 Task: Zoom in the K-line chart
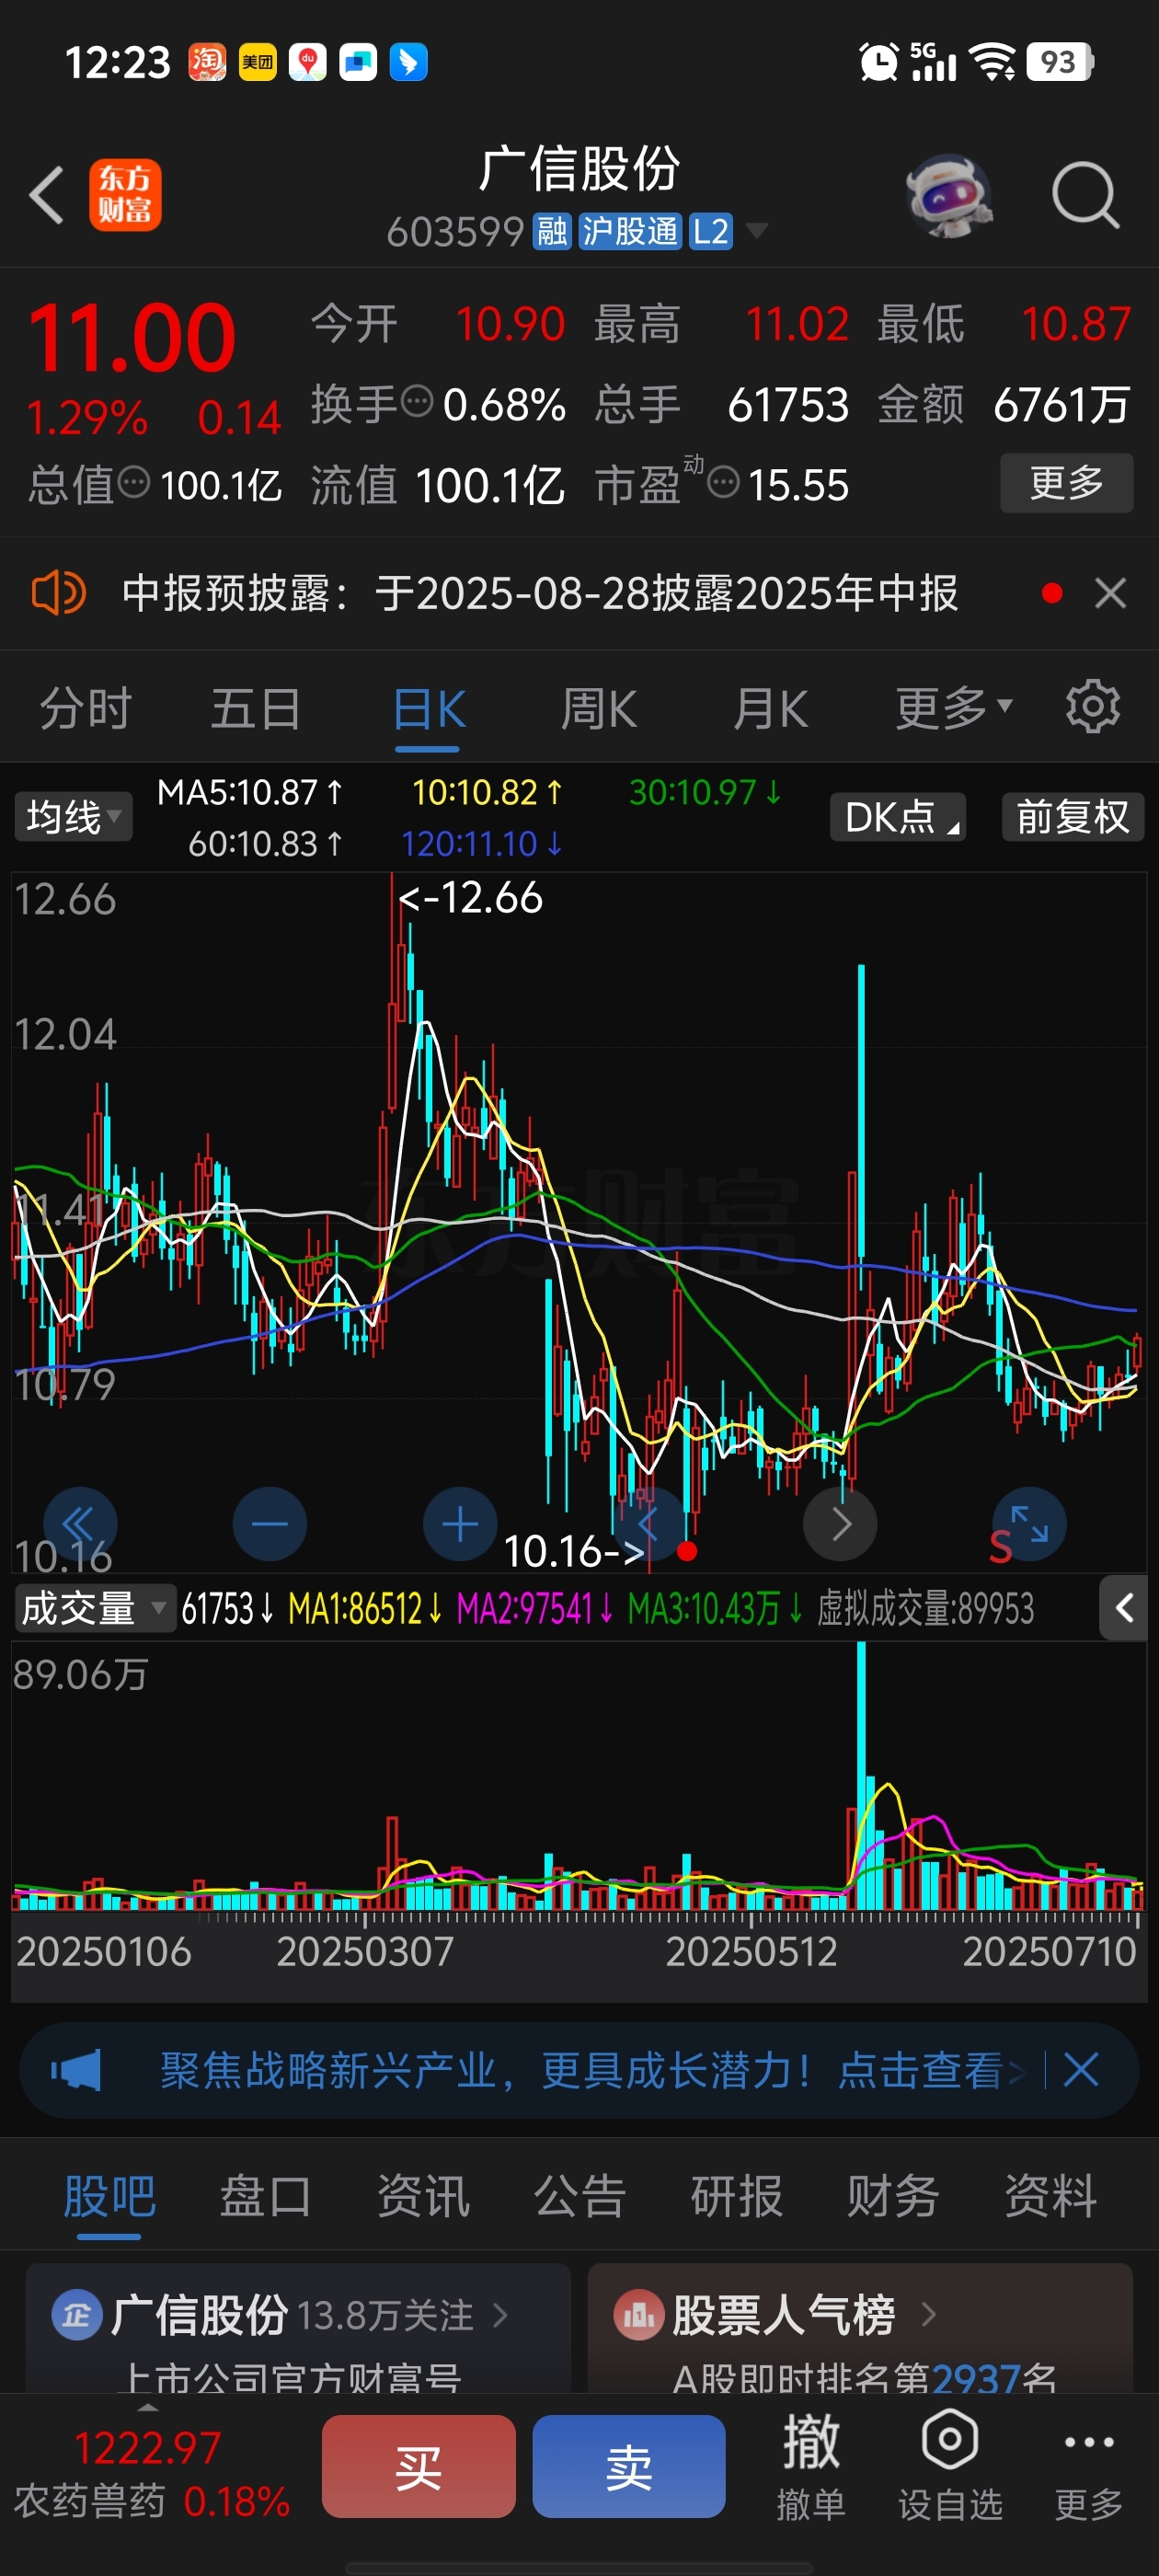460,1524
